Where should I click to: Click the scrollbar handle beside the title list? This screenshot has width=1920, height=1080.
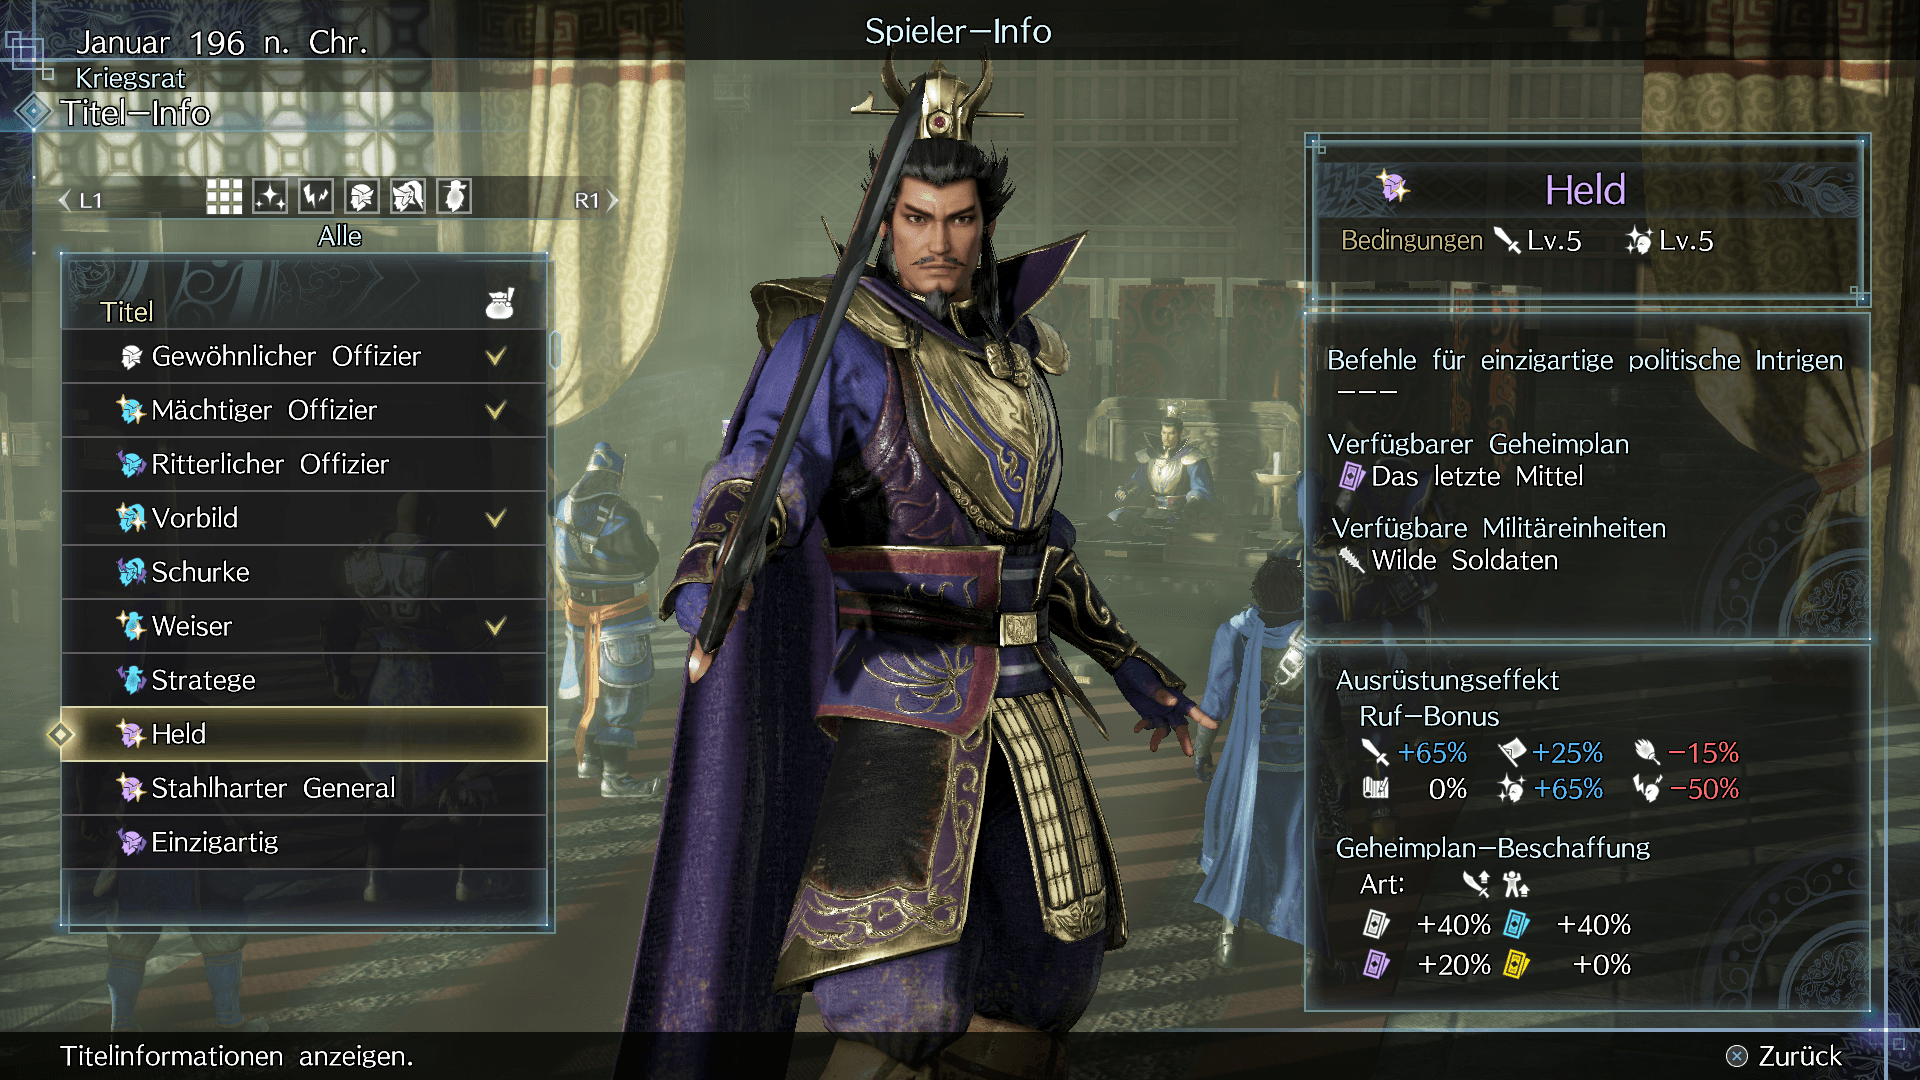[x=555, y=350]
